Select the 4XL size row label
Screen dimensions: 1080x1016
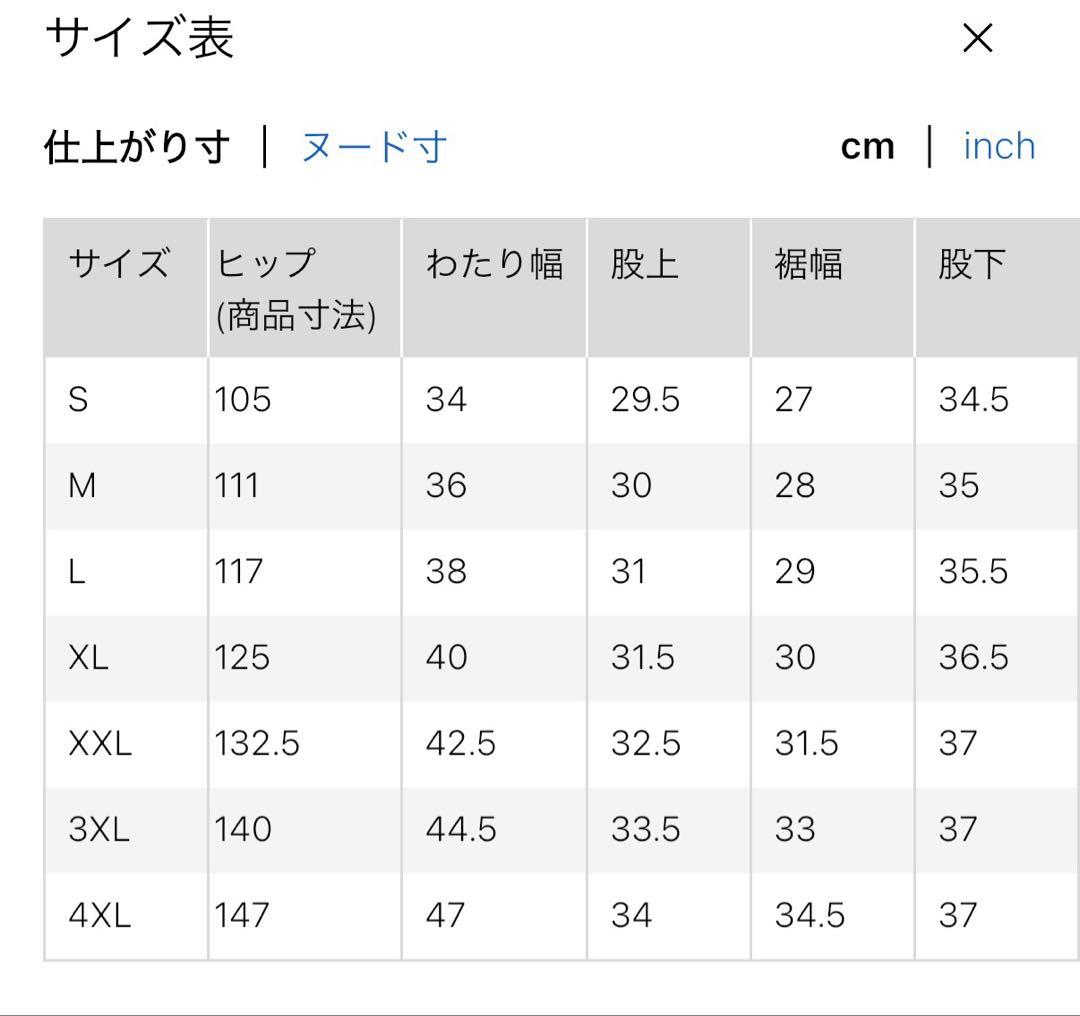point(100,915)
